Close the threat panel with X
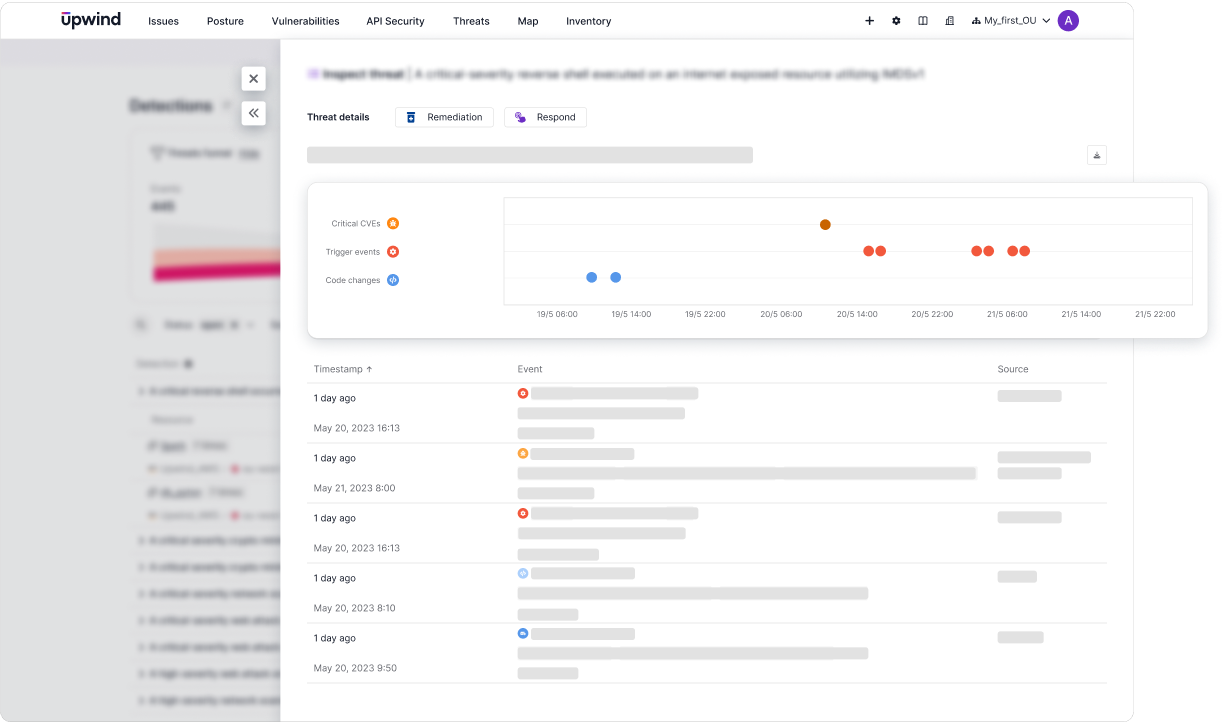The image size is (1225, 722). tap(253, 79)
